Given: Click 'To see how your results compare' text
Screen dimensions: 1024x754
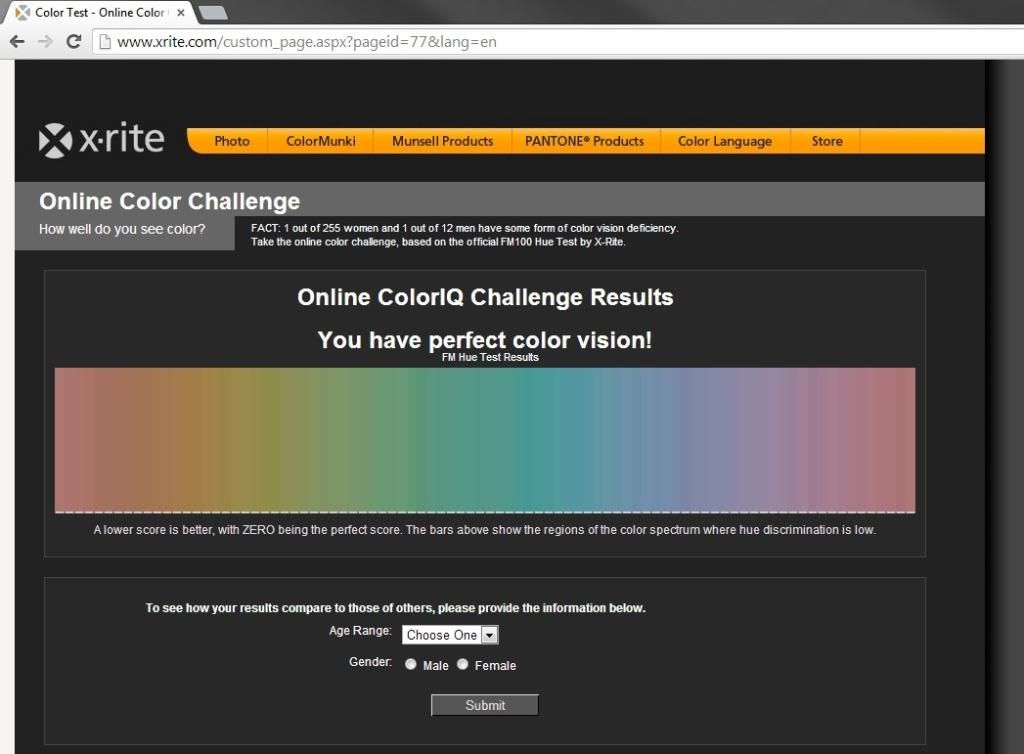Looking at the screenshot, I should pos(395,608).
